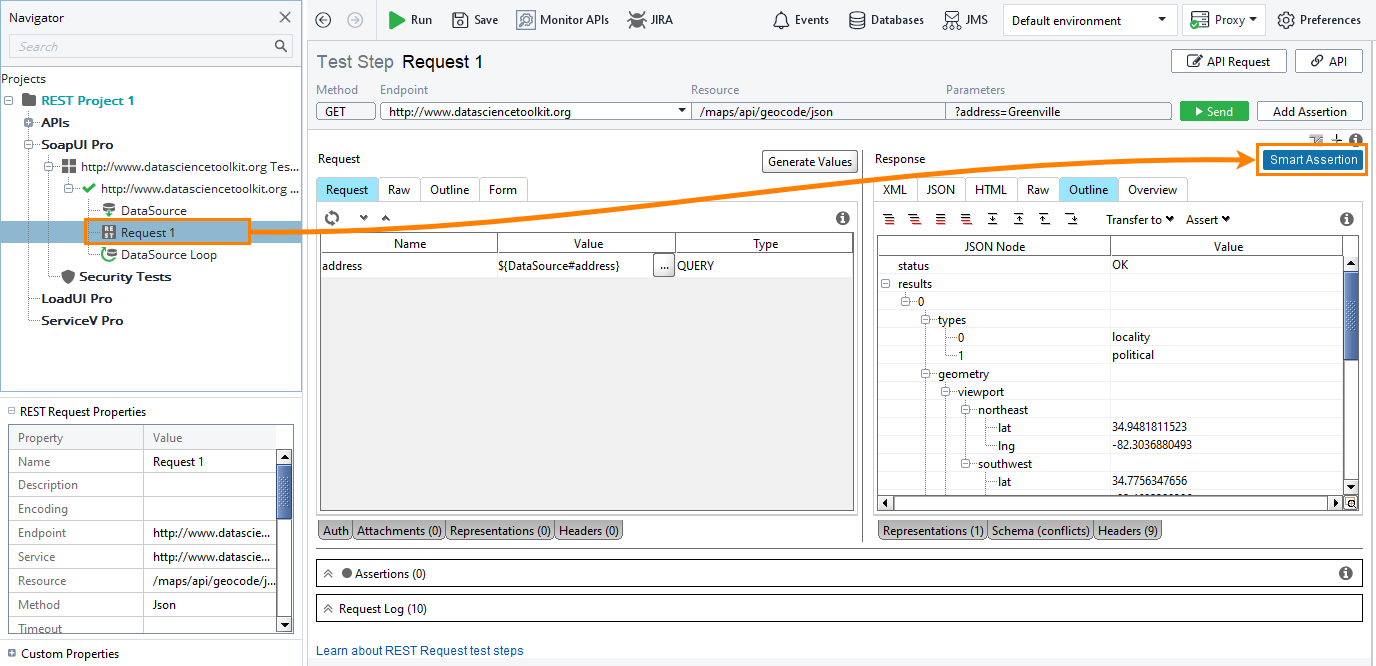Click the Run button in the toolbar
This screenshot has width=1376, height=666.
pyautogui.click(x=410, y=20)
